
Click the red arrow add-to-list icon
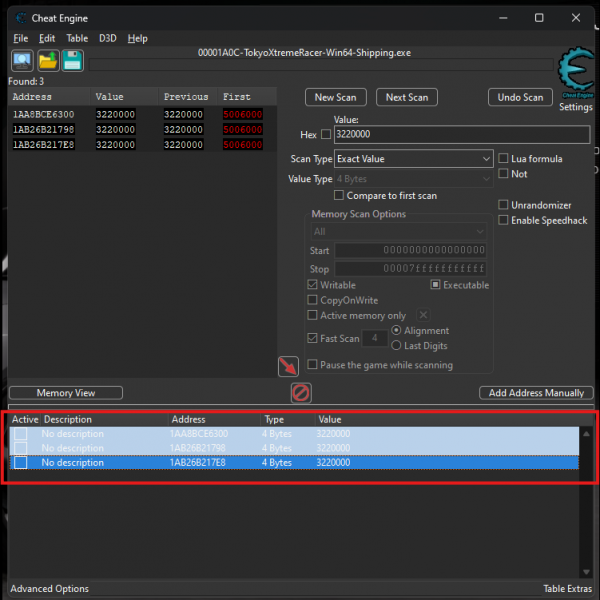coord(288,366)
